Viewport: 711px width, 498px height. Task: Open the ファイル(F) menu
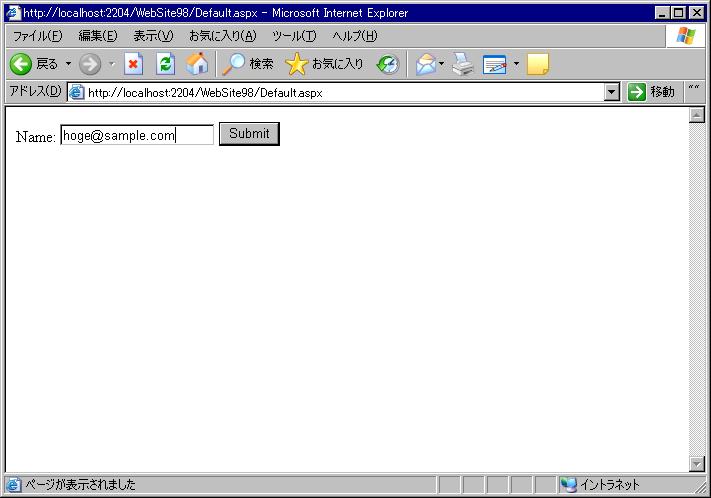(x=37, y=36)
